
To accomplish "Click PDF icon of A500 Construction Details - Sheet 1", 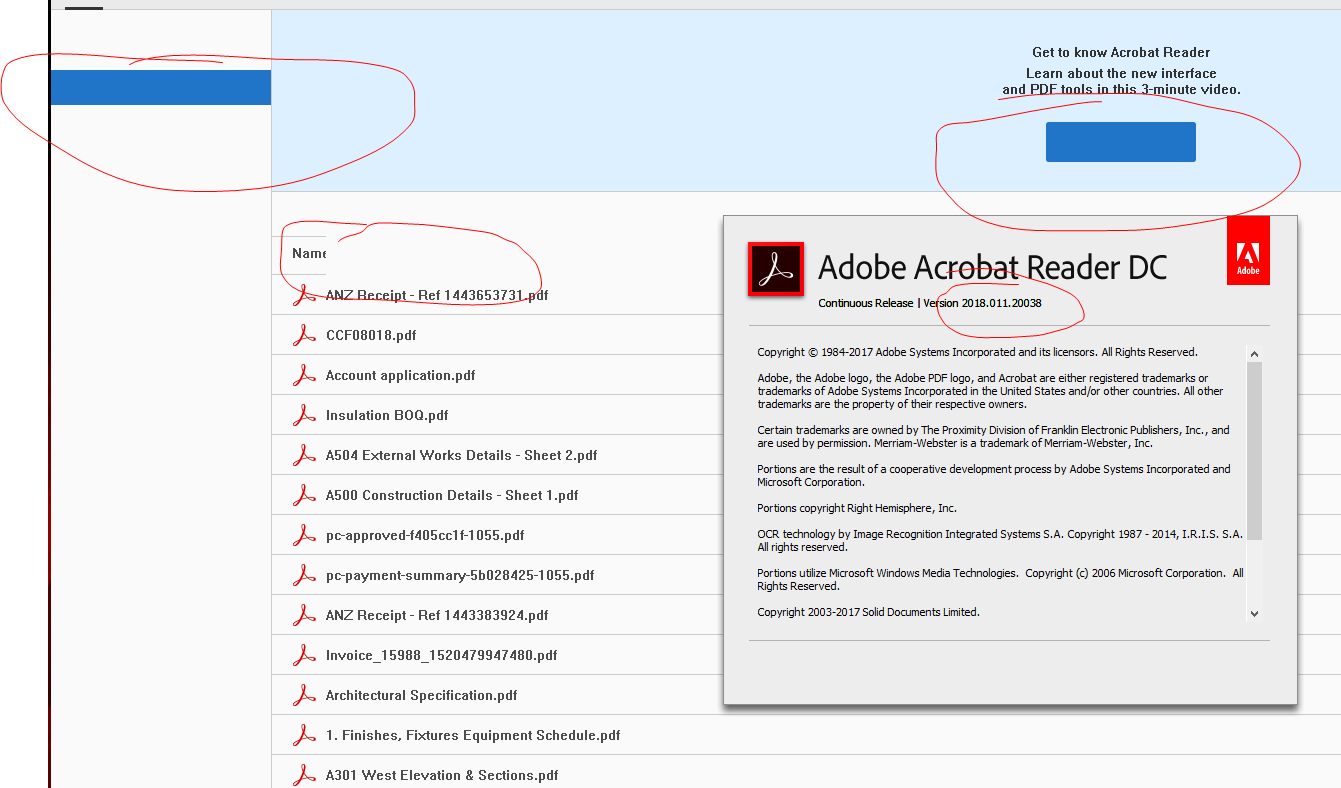I will 304,495.
